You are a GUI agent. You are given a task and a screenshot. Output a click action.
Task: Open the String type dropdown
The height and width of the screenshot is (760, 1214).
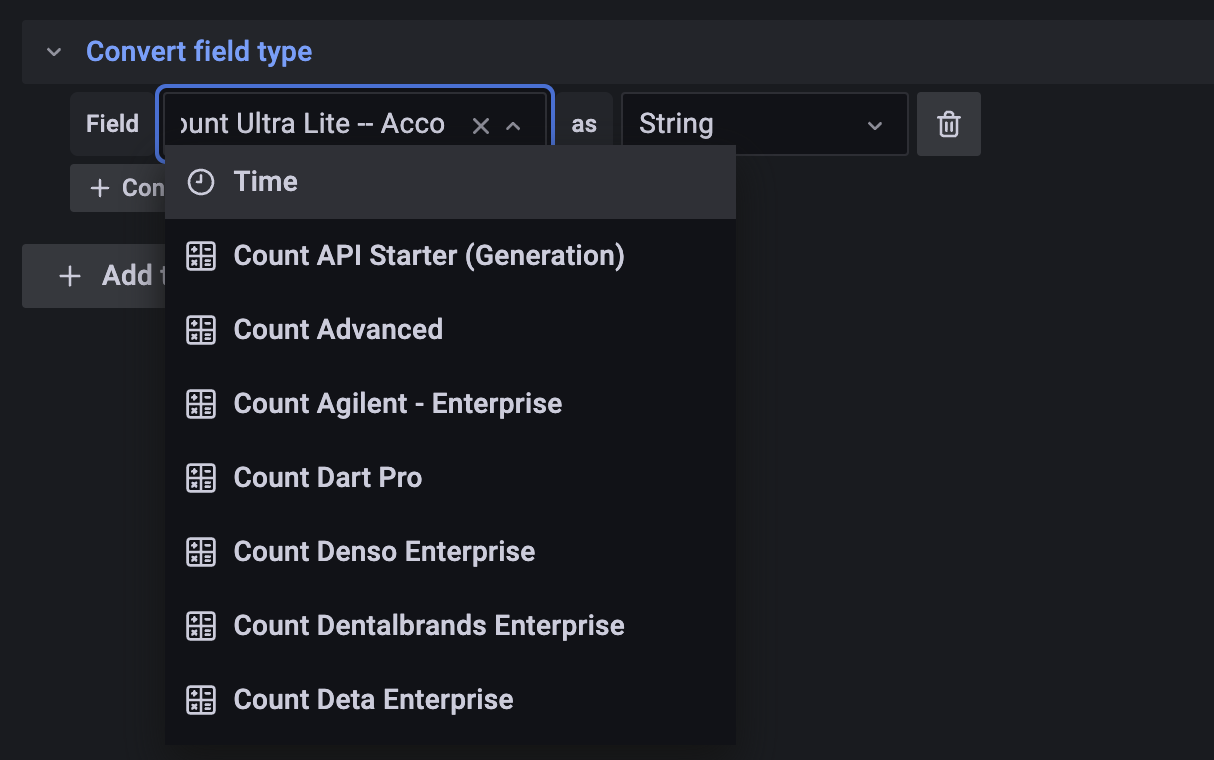click(x=764, y=124)
